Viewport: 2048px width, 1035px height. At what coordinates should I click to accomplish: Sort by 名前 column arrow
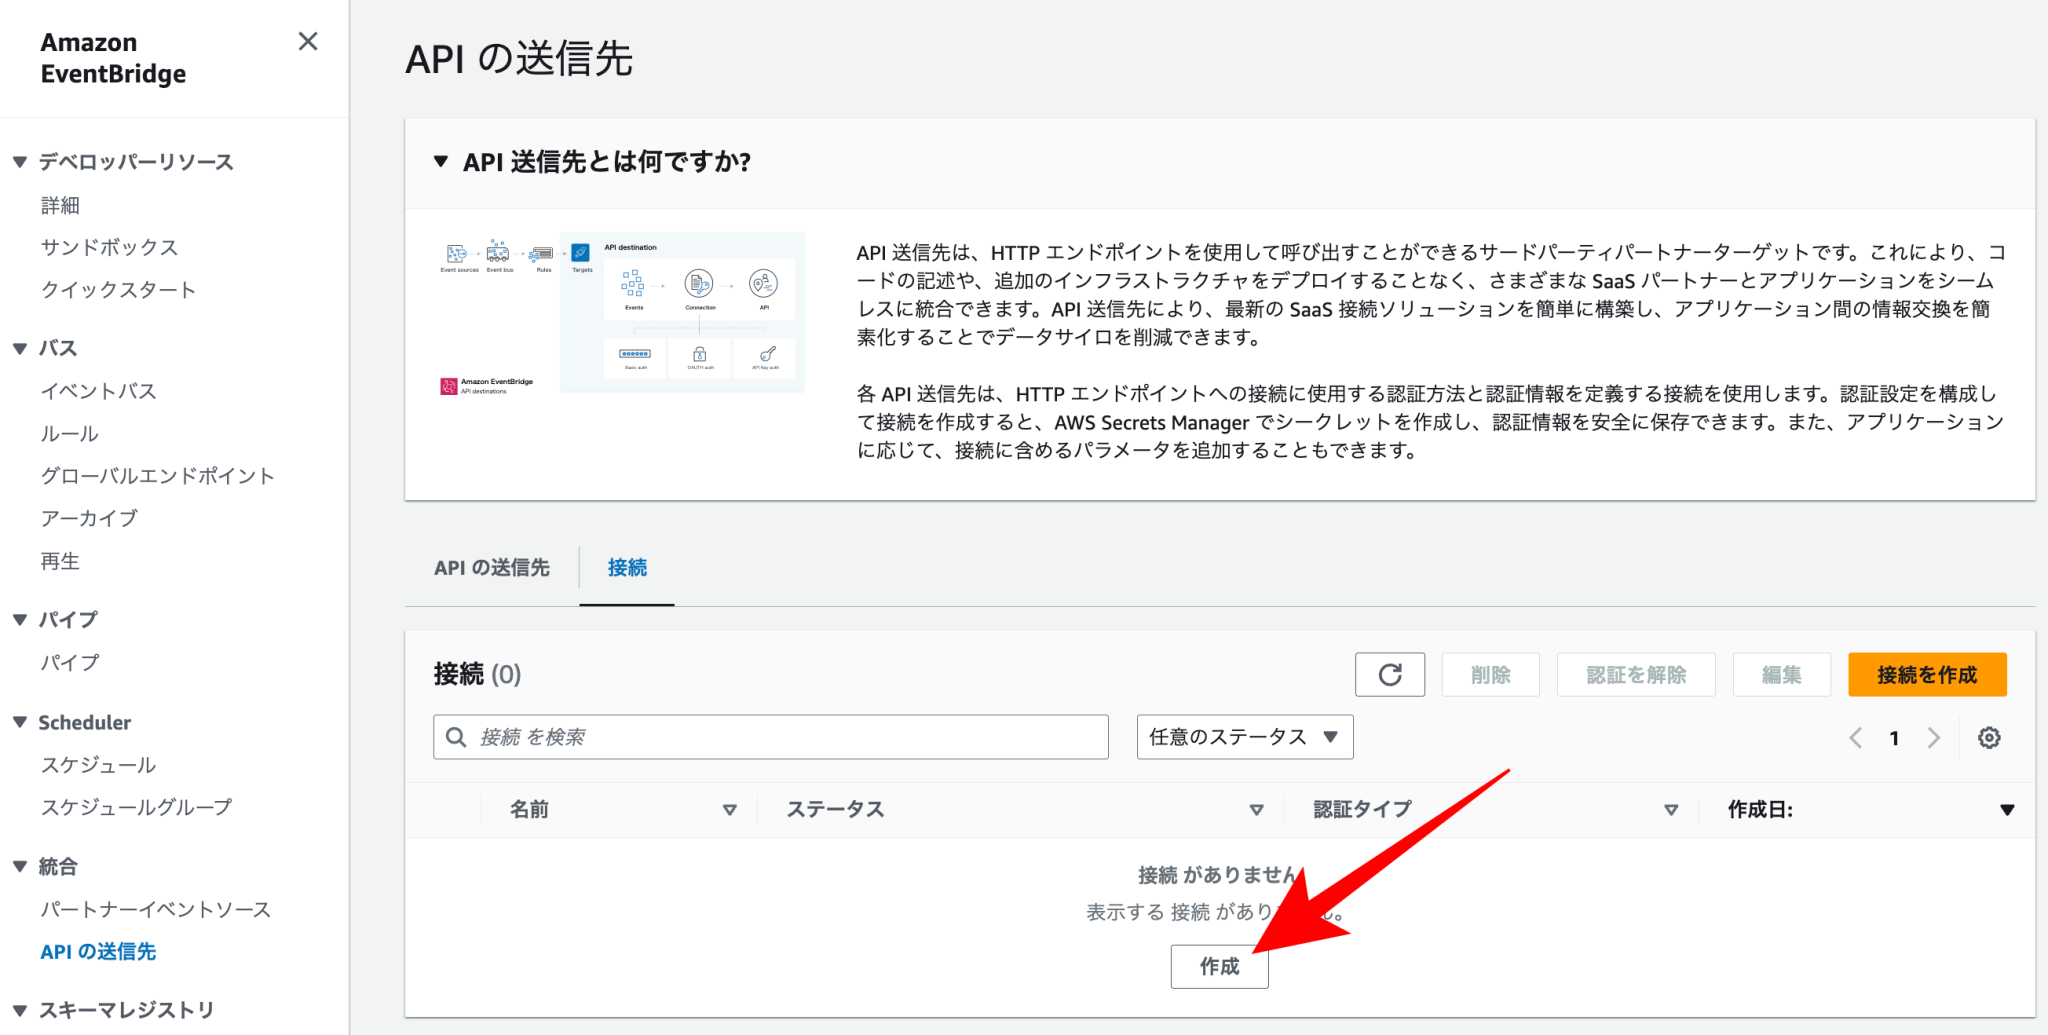pos(729,810)
